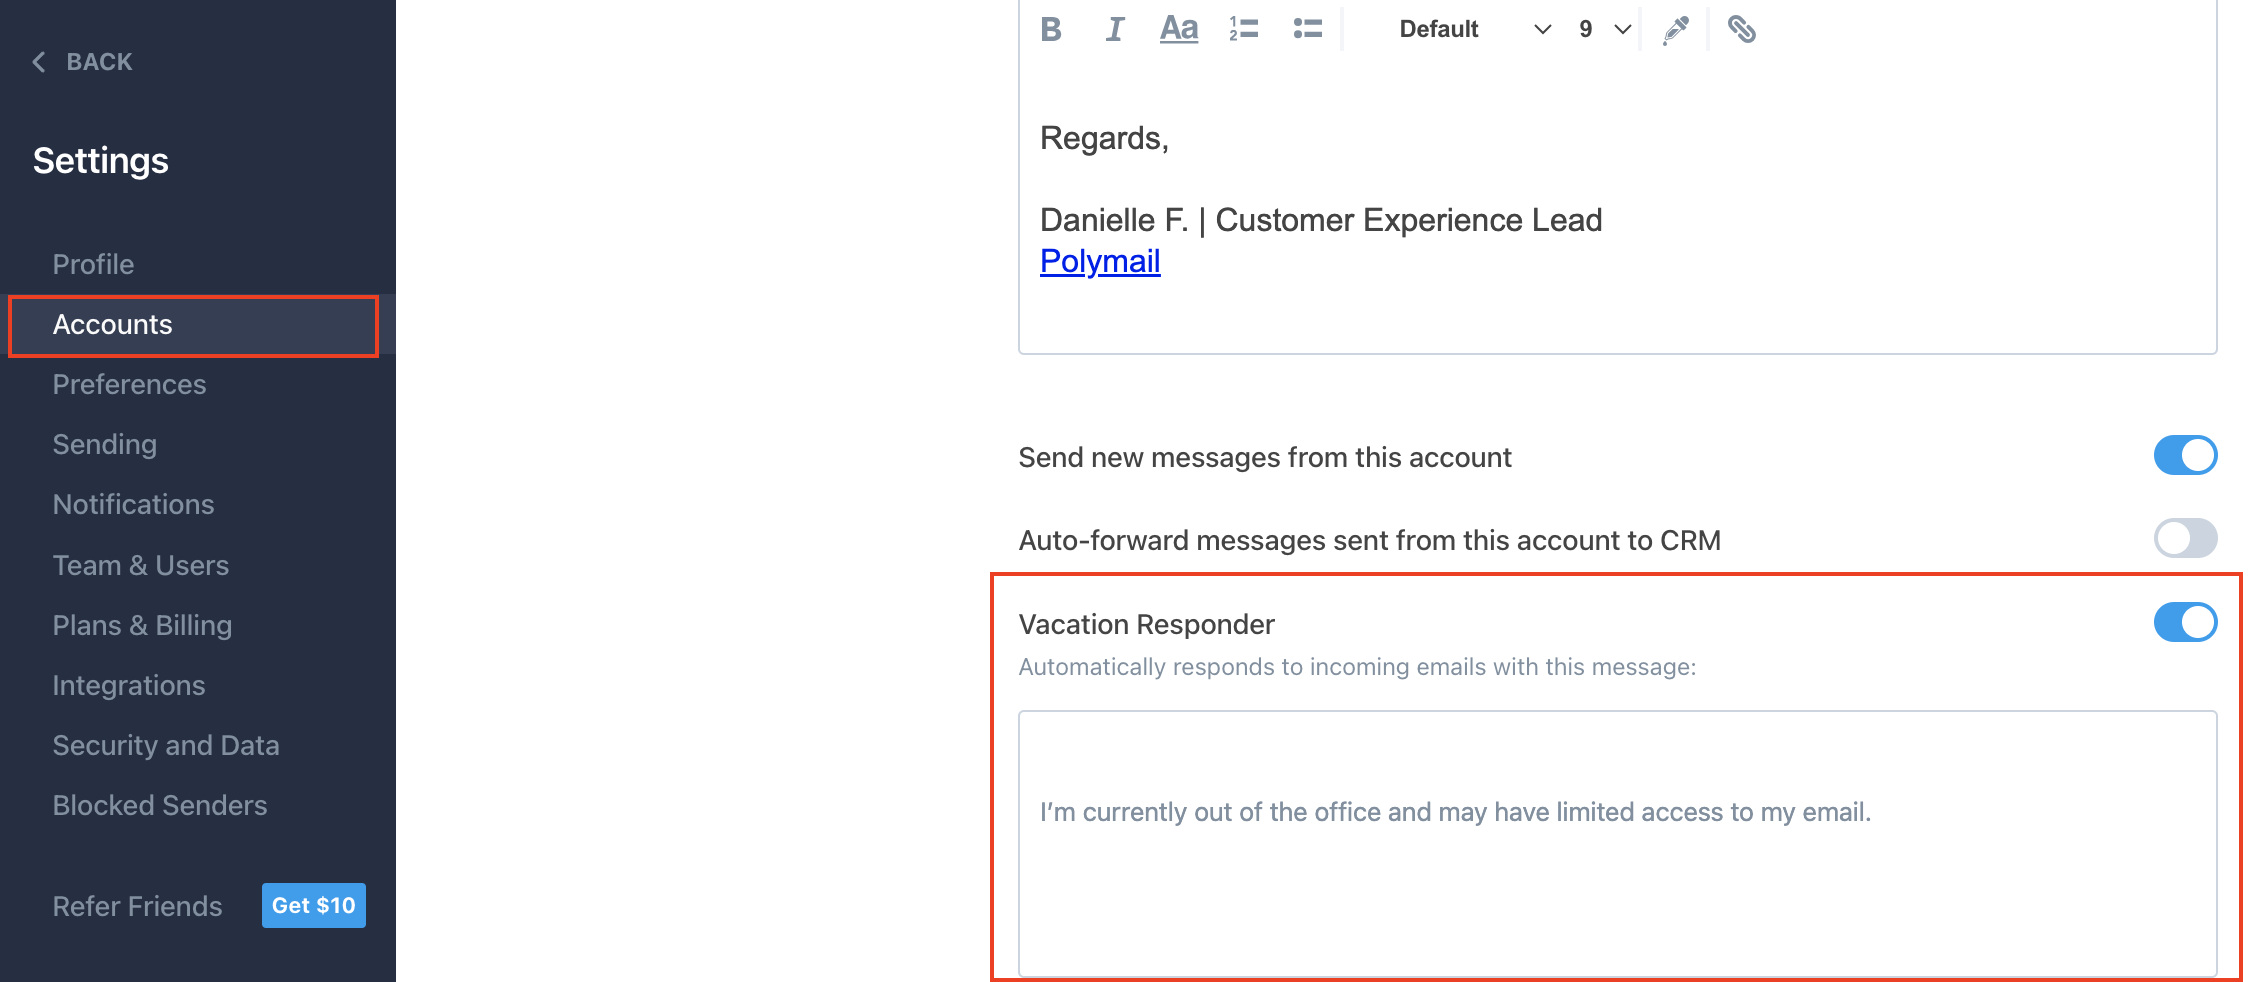
Task: Select Plans & Billing in sidebar
Action: click(142, 625)
